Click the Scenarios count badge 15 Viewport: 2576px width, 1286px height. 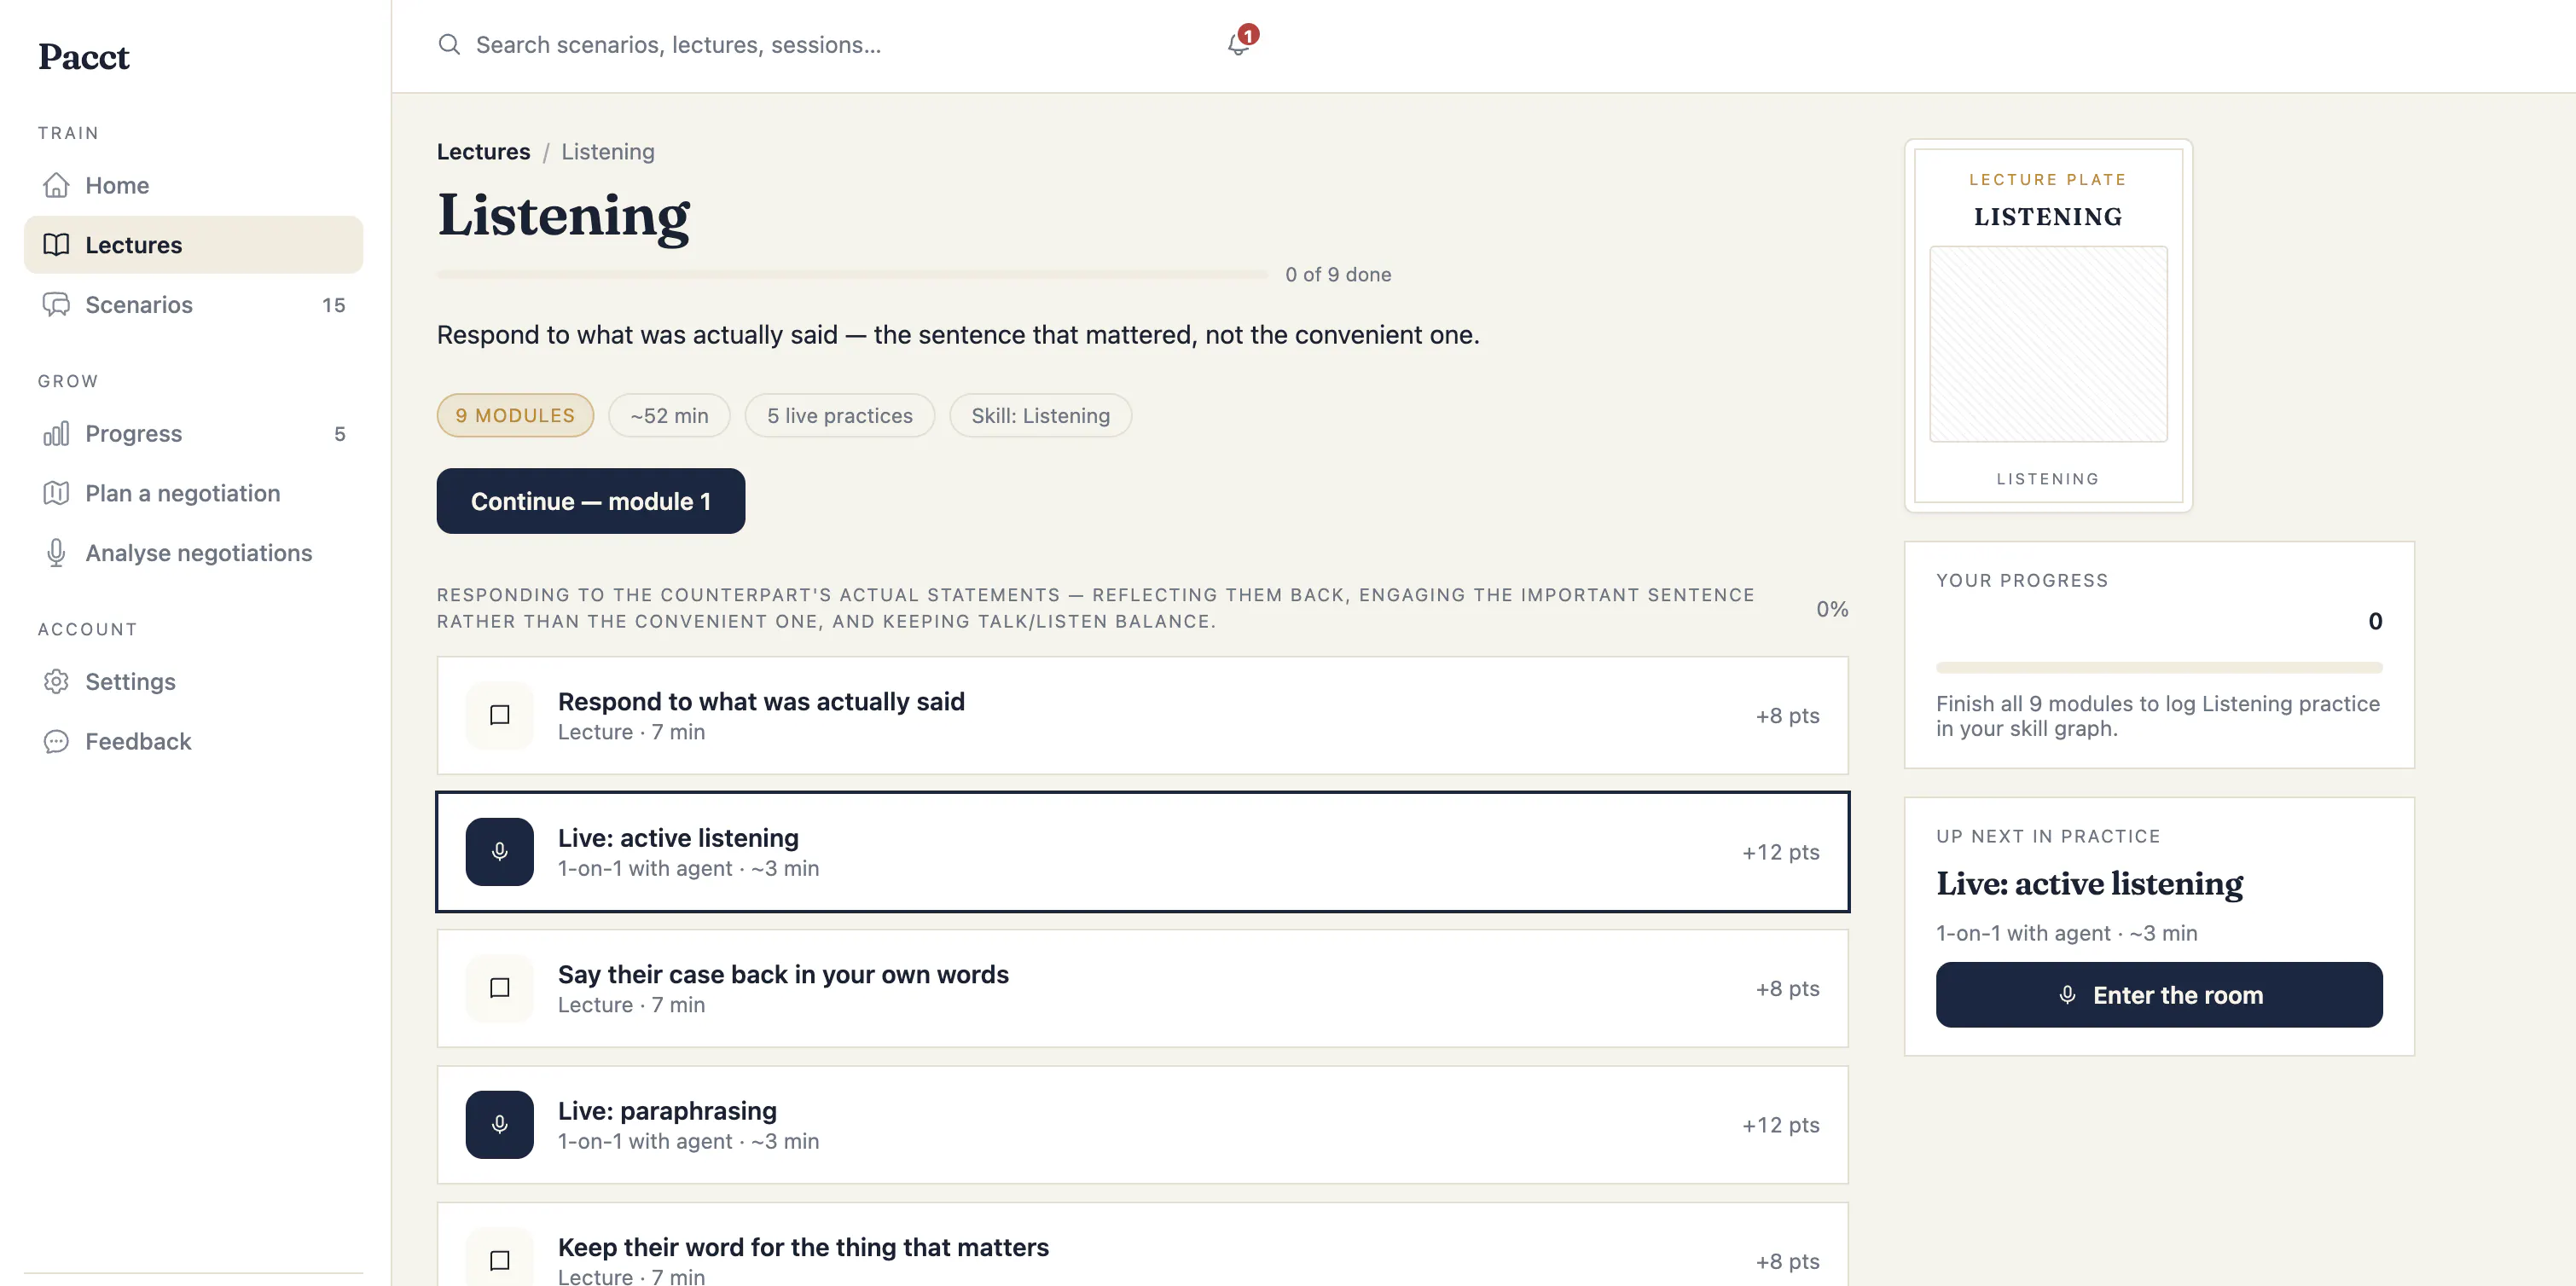click(x=334, y=305)
